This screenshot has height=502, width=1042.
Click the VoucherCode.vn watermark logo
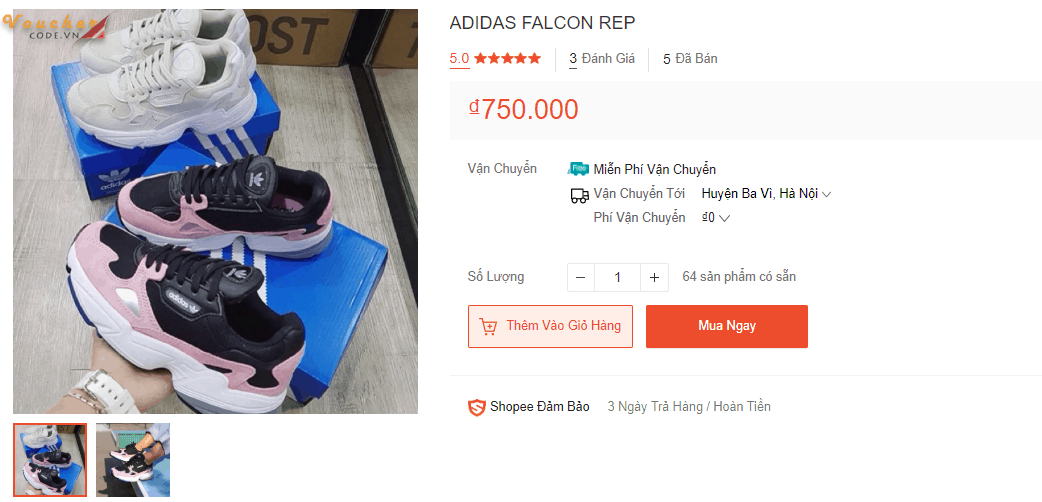55,26
